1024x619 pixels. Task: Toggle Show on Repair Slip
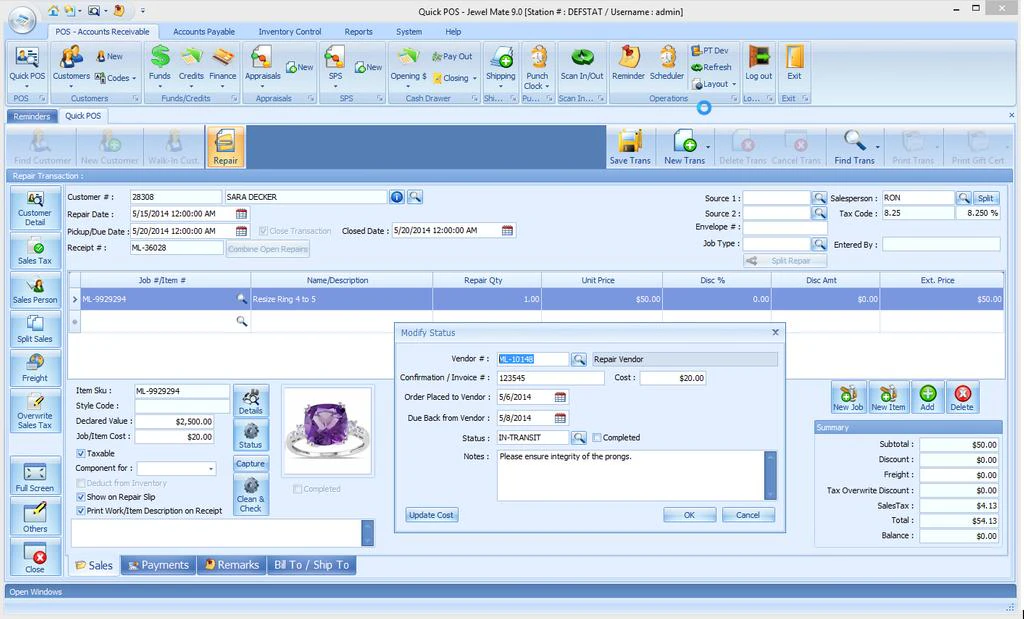[x=80, y=496]
